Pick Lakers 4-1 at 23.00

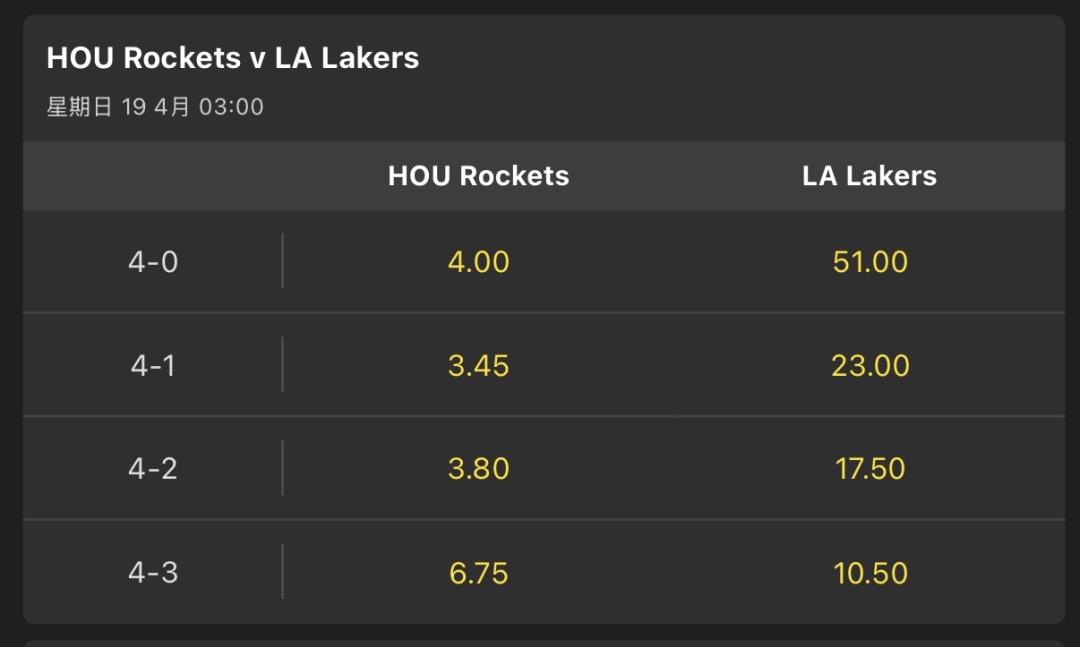(x=870, y=365)
